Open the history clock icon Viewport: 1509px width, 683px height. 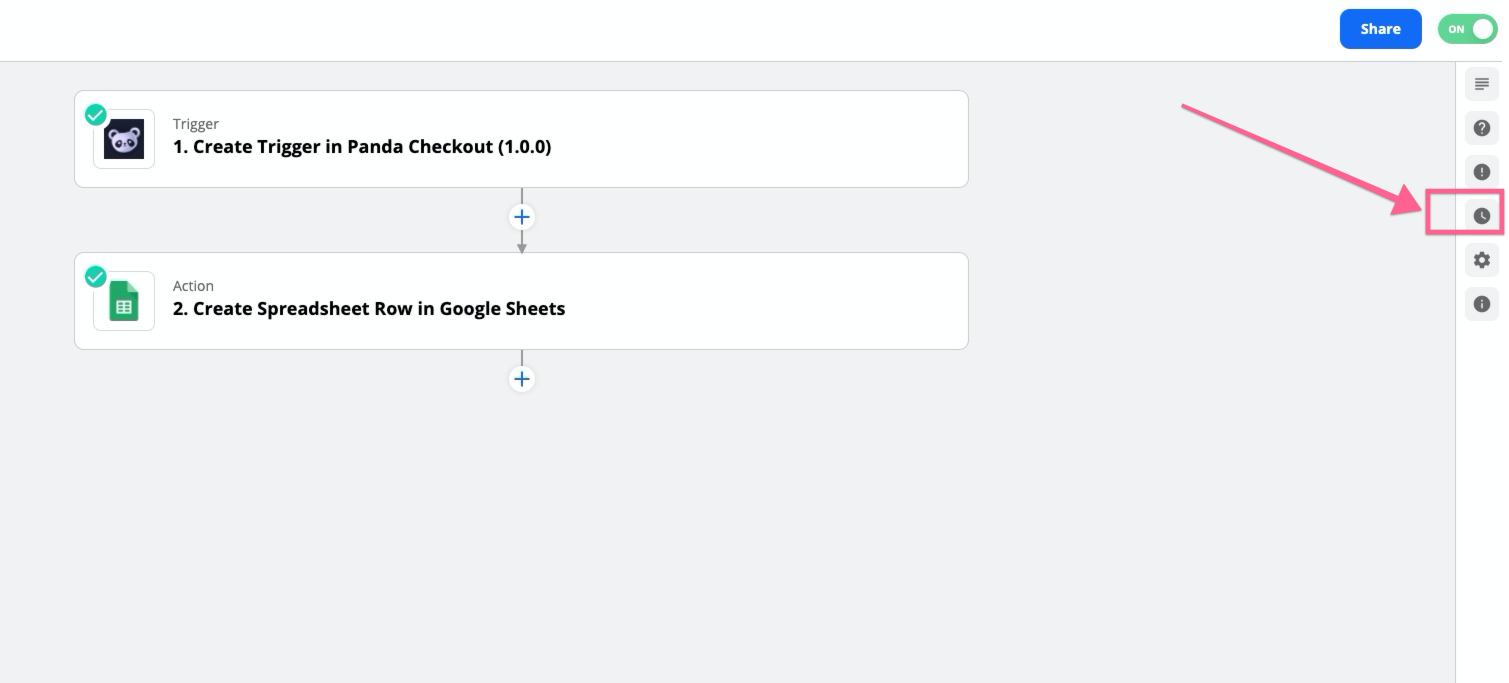point(1482,215)
